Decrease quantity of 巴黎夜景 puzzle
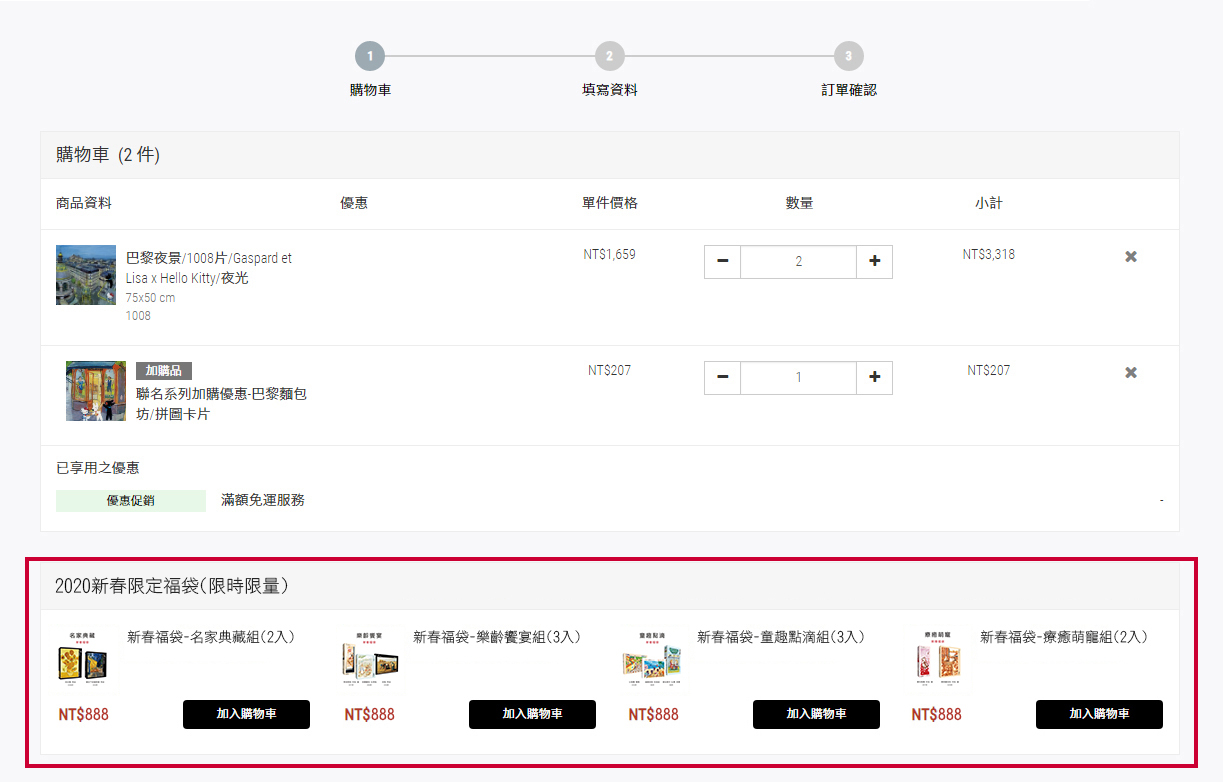The height and width of the screenshot is (782, 1223). pos(722,262)
